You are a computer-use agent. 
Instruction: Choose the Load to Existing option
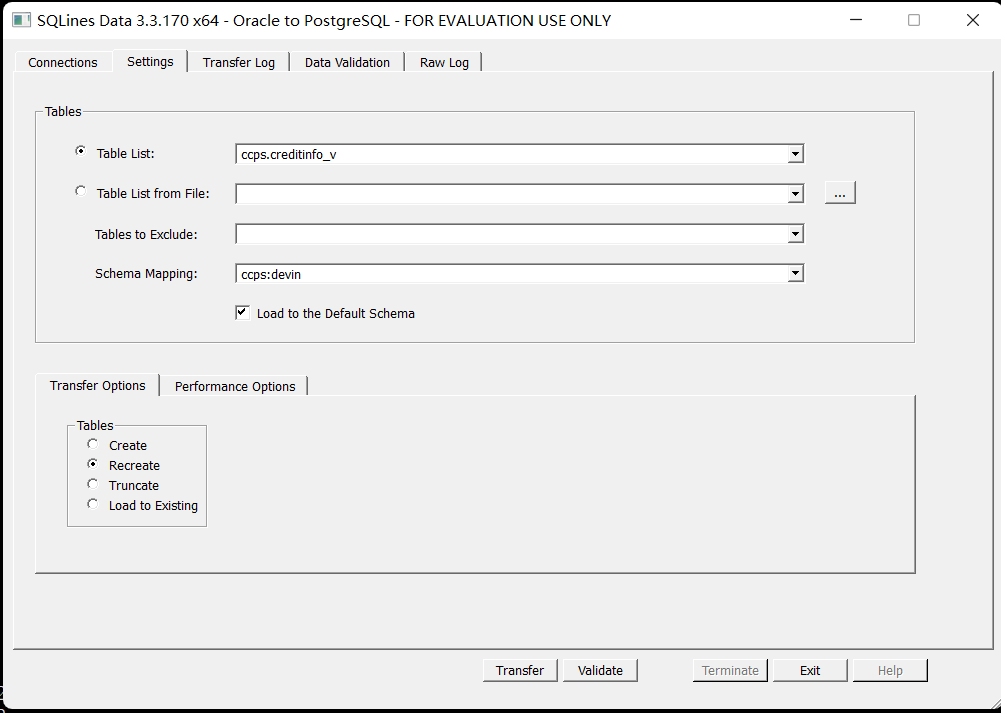pyautogui.click(x=93, y=504)
